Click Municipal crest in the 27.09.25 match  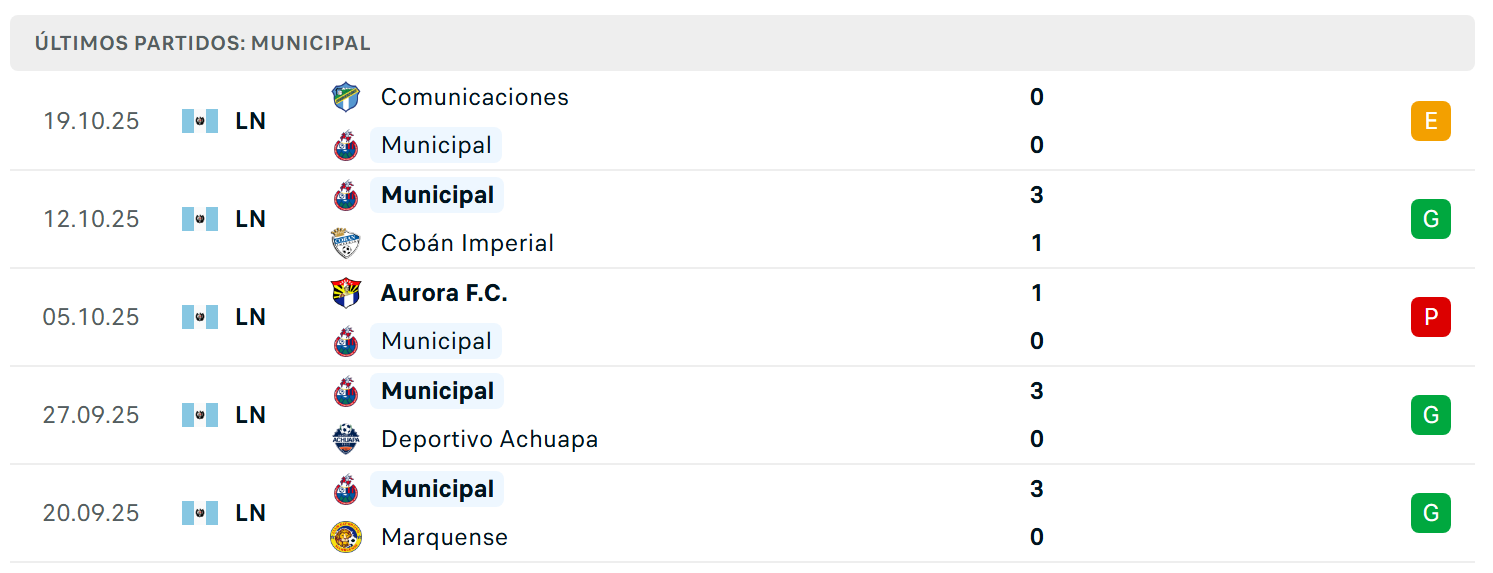click(x=346, y=391)
